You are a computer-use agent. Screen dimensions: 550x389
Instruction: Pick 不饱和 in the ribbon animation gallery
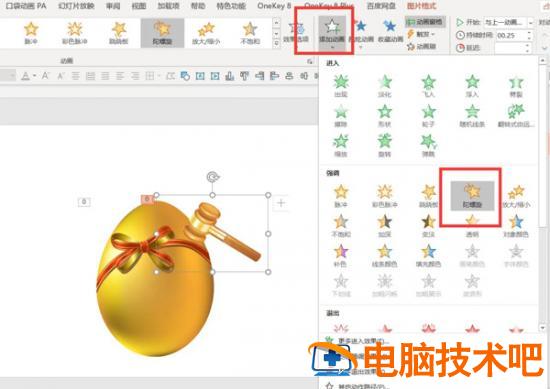pyautogui.click(x=250, y=33)
